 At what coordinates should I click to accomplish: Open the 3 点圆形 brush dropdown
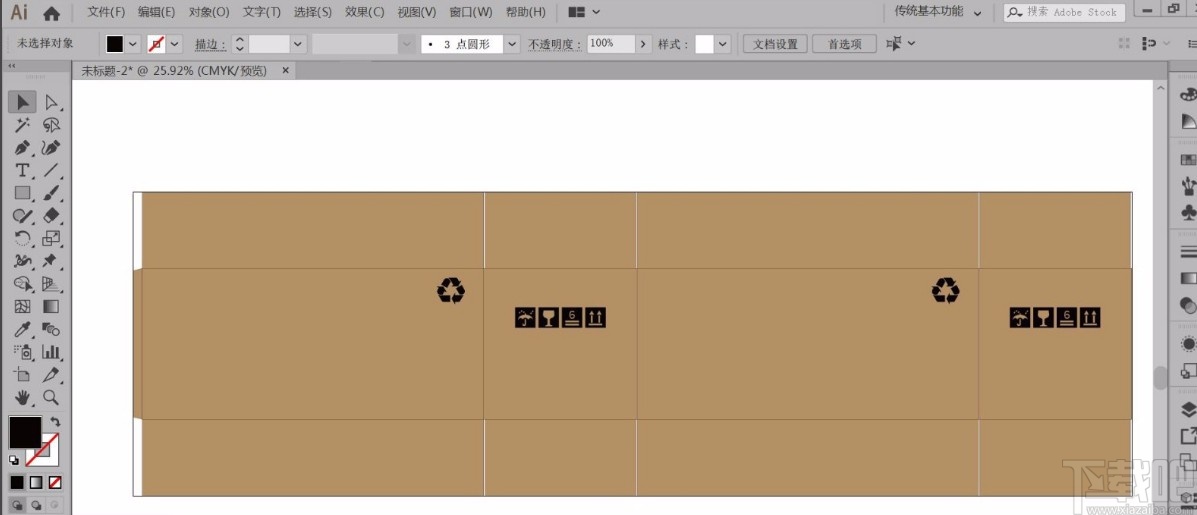point(511,43)
